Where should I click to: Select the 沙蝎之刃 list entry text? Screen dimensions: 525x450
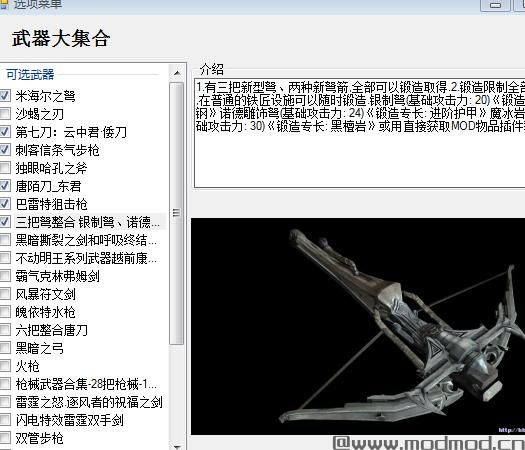point(40,114)
